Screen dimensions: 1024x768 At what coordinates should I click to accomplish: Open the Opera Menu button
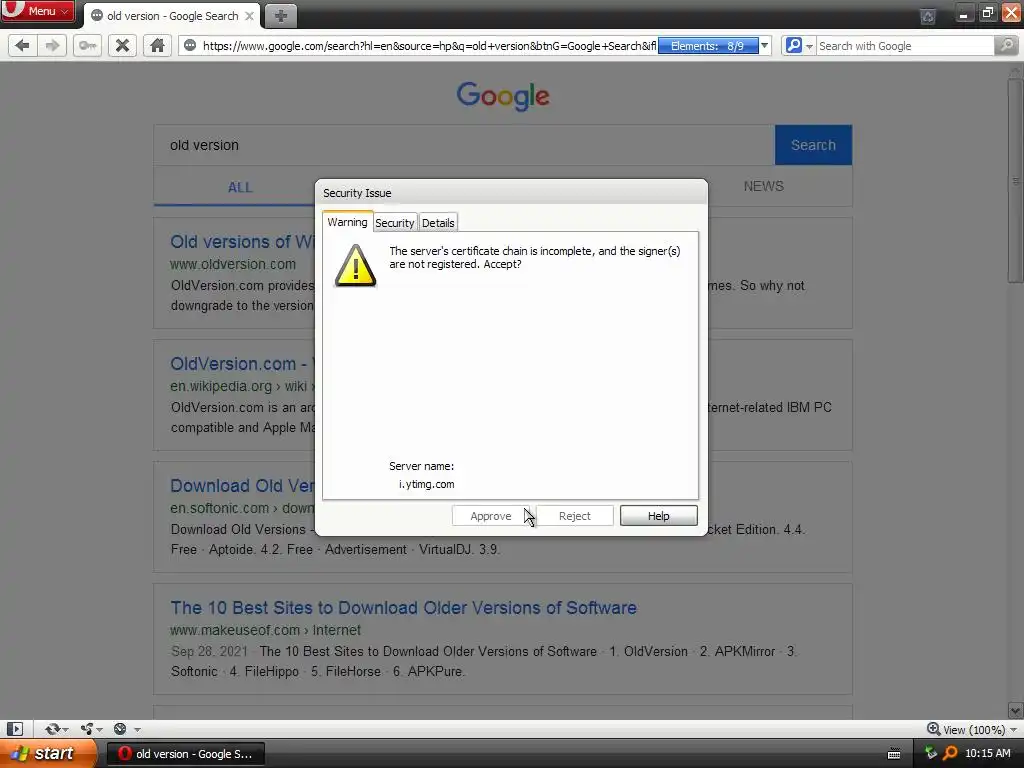[x=37, y=11]
